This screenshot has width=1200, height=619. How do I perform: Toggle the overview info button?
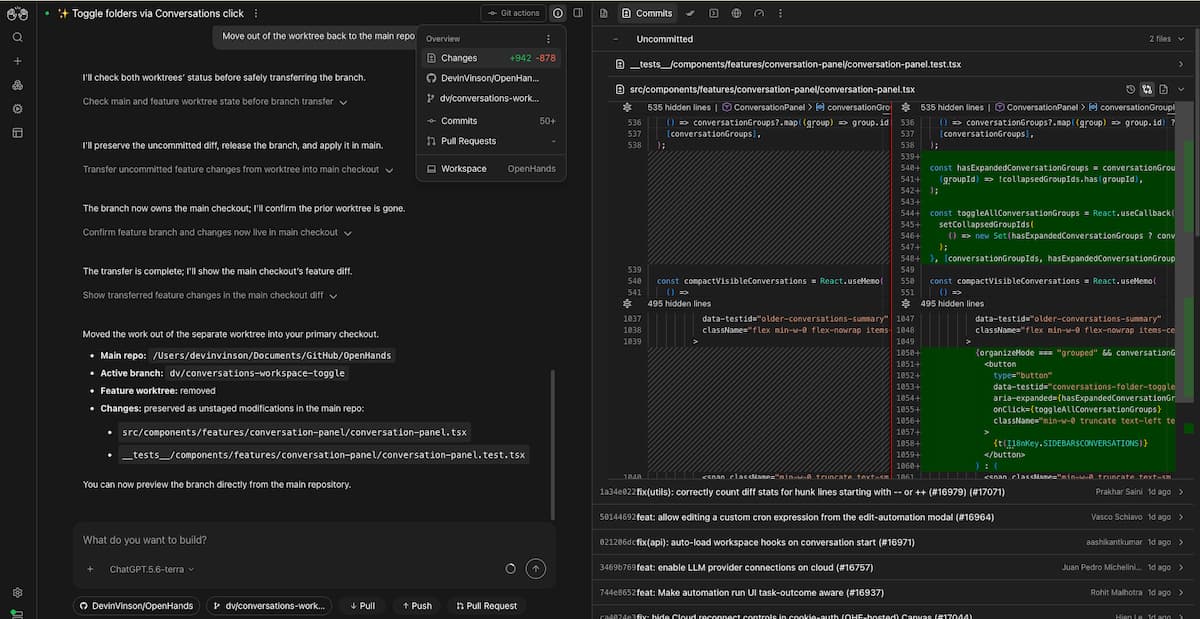pyautogui.click(x=557, y=13)
